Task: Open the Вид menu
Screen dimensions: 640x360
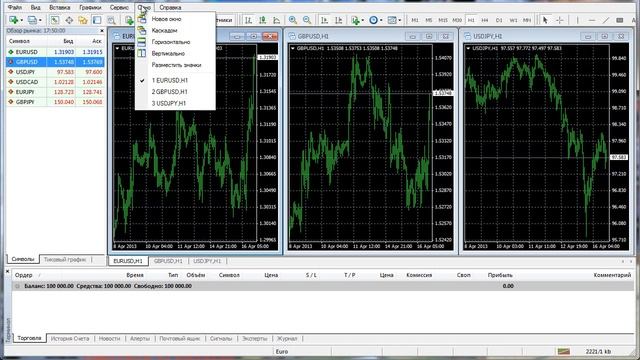Action: [x=36, y=7]
